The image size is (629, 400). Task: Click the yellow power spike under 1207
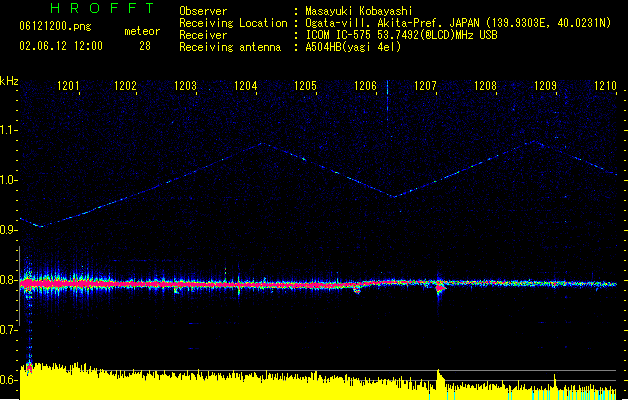click(x=439, y=379)
